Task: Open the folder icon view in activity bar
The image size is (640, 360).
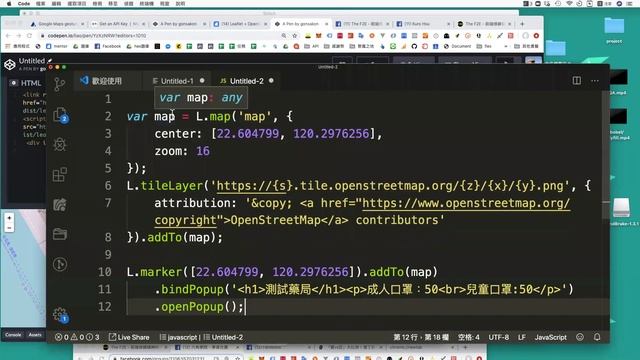Action: (x=60, y=234)
